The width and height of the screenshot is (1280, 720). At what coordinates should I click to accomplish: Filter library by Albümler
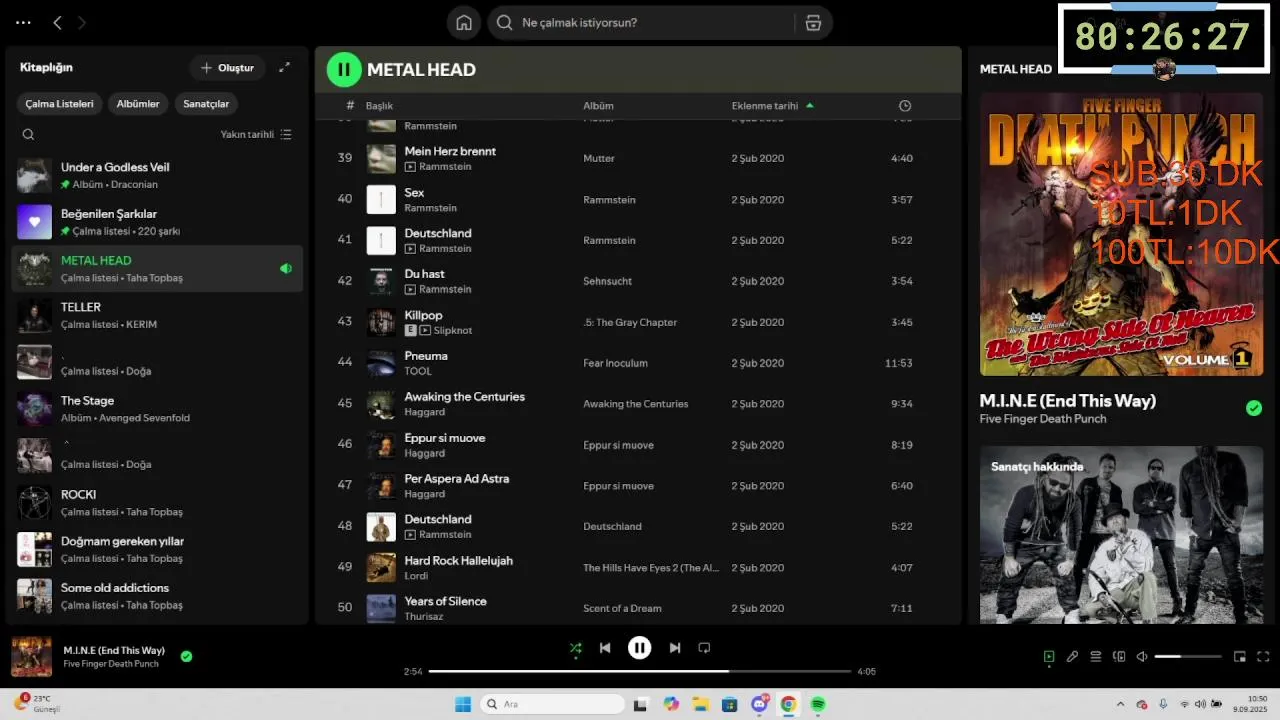pyautogui.click(x=138, y=104)
